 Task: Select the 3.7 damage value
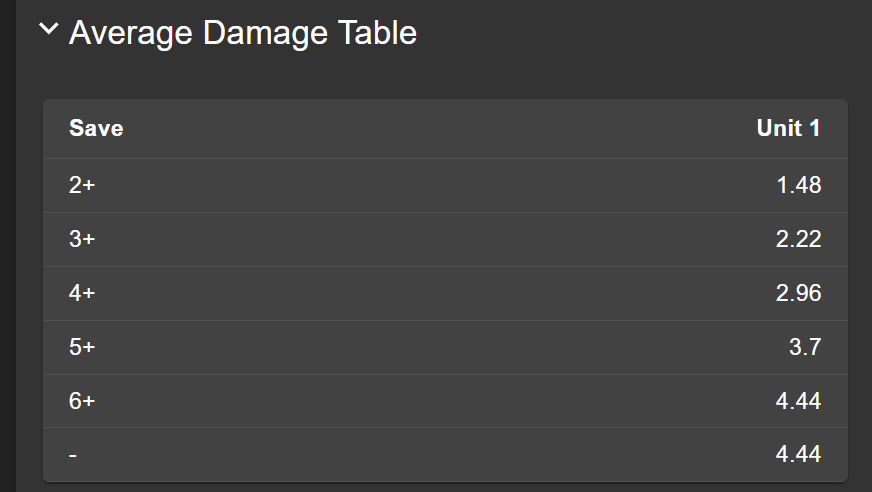pyautogui.click(x=805, y=347)
